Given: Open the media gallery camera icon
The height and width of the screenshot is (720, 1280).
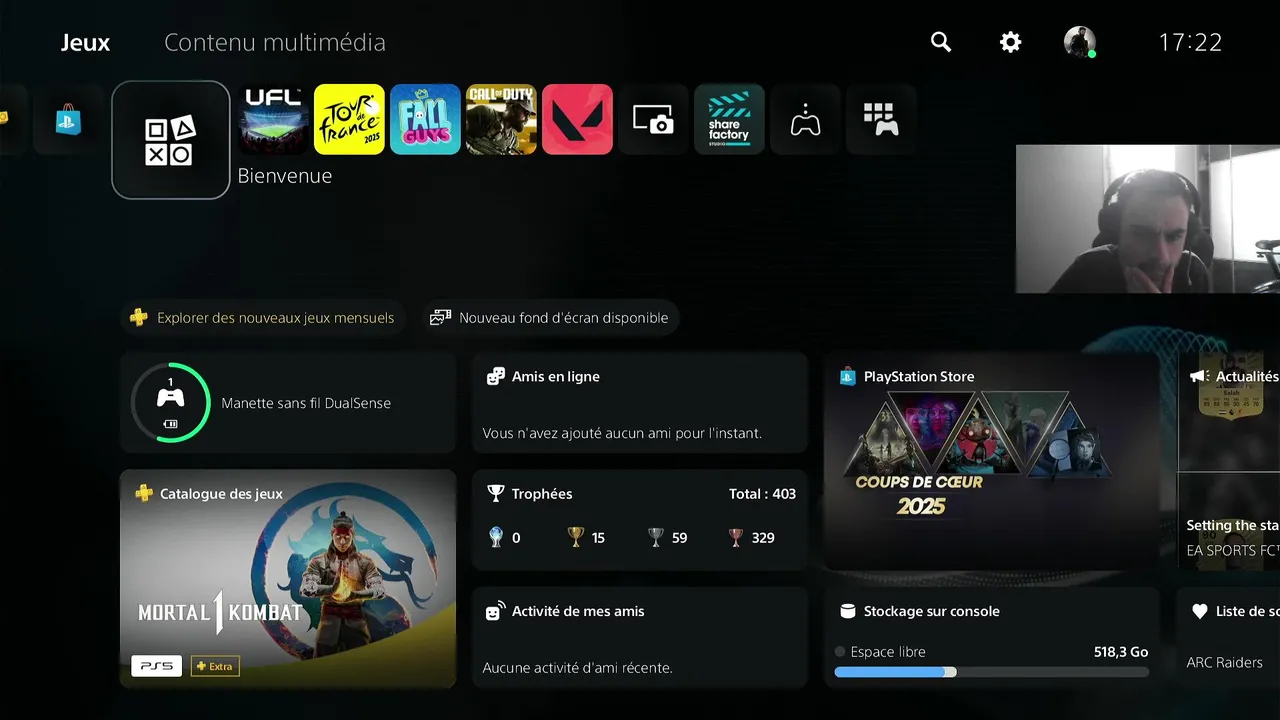Looking at the screenshot, I should coord(653,119).
